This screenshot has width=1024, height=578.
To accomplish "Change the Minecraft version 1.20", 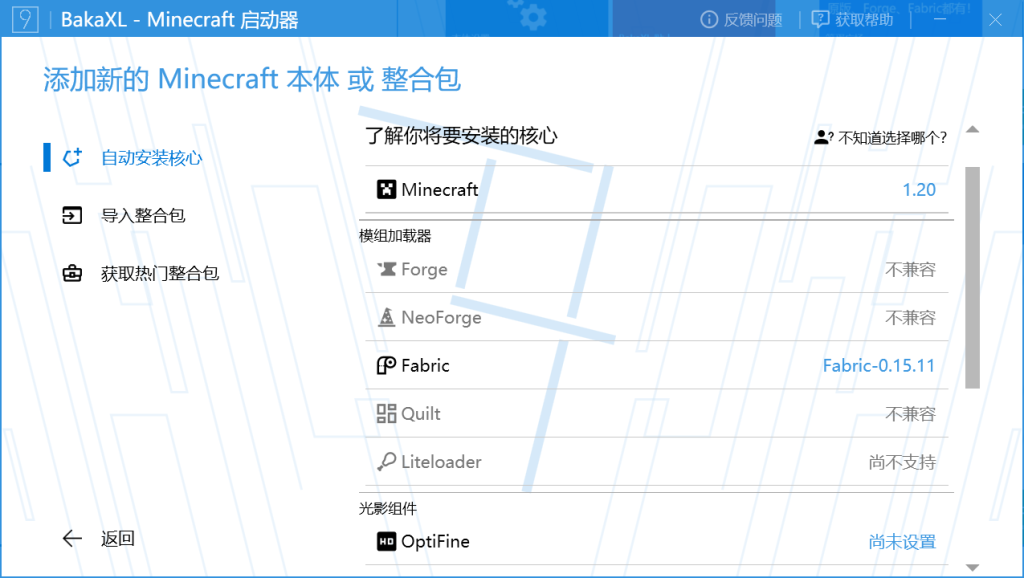I will point(919,190).
